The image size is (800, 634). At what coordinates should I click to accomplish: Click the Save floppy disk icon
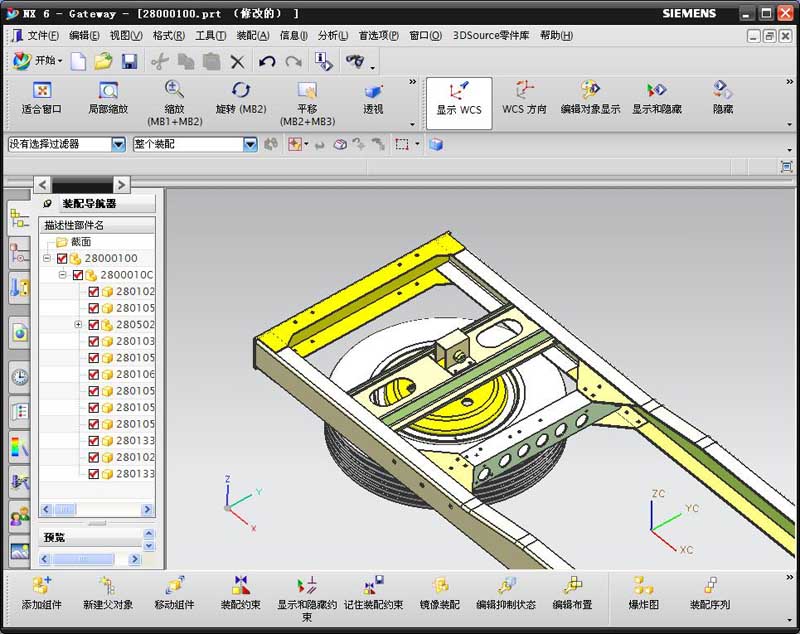(130, 62)
